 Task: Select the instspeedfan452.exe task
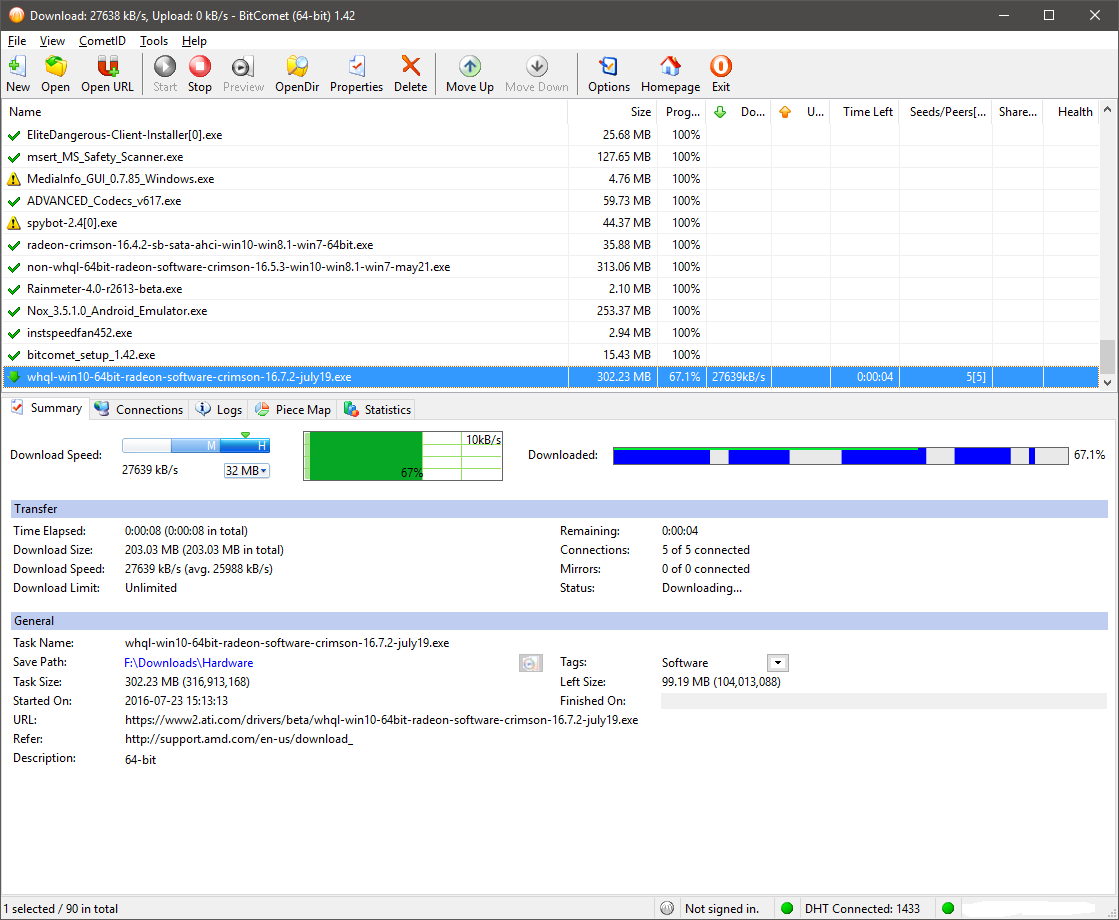point(551,333)
